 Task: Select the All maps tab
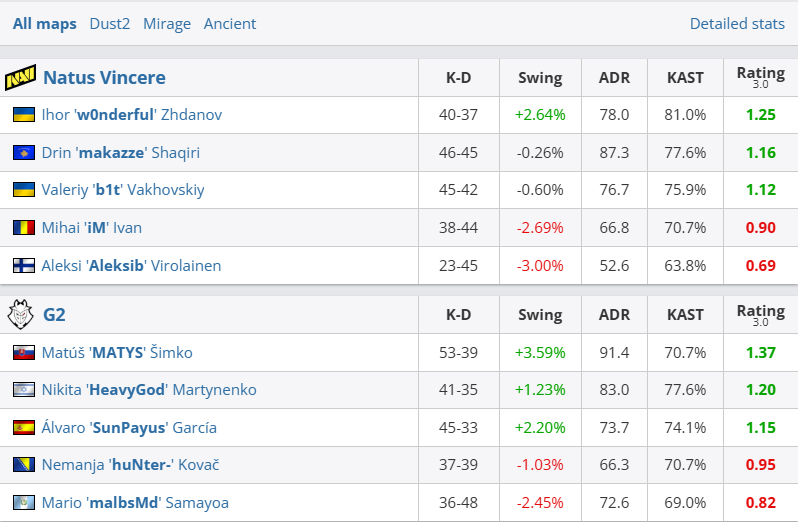pyautogui.click(x=44, y=23)
